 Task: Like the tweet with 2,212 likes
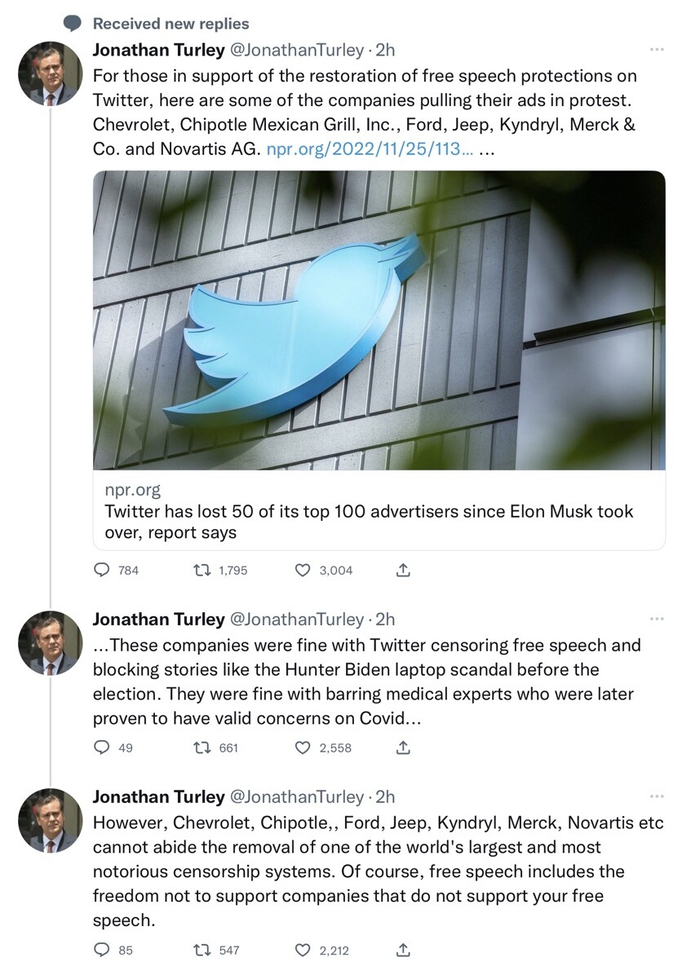[x=304, y=950]
